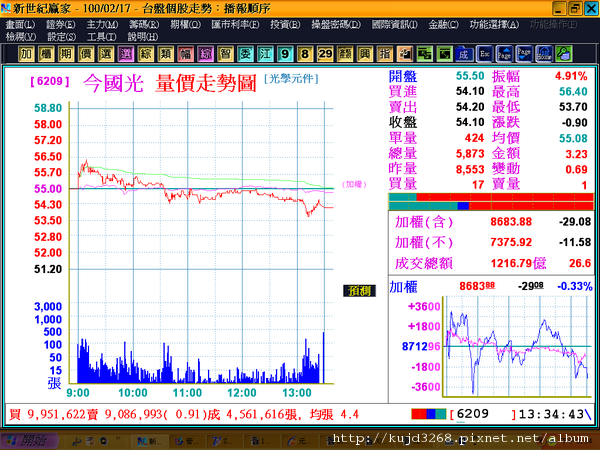Open the 檢視(V) menu
Viewport: 600px width, 450px height.
click(21, 37)
